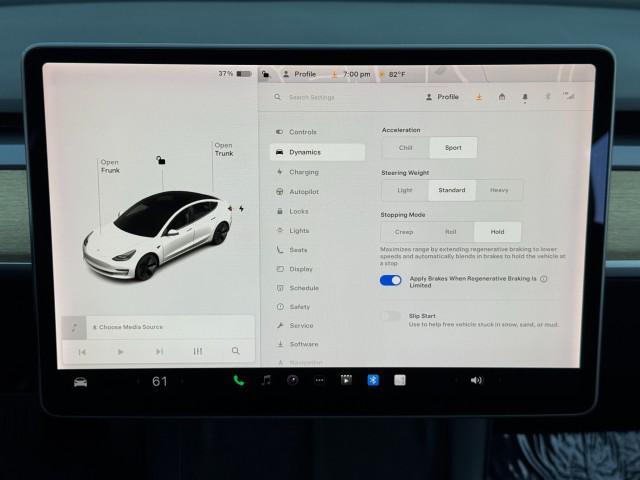Viewport: 640px width, 480px height.
Task: Search the media source using magnifier icon
Action: point(235,351)
